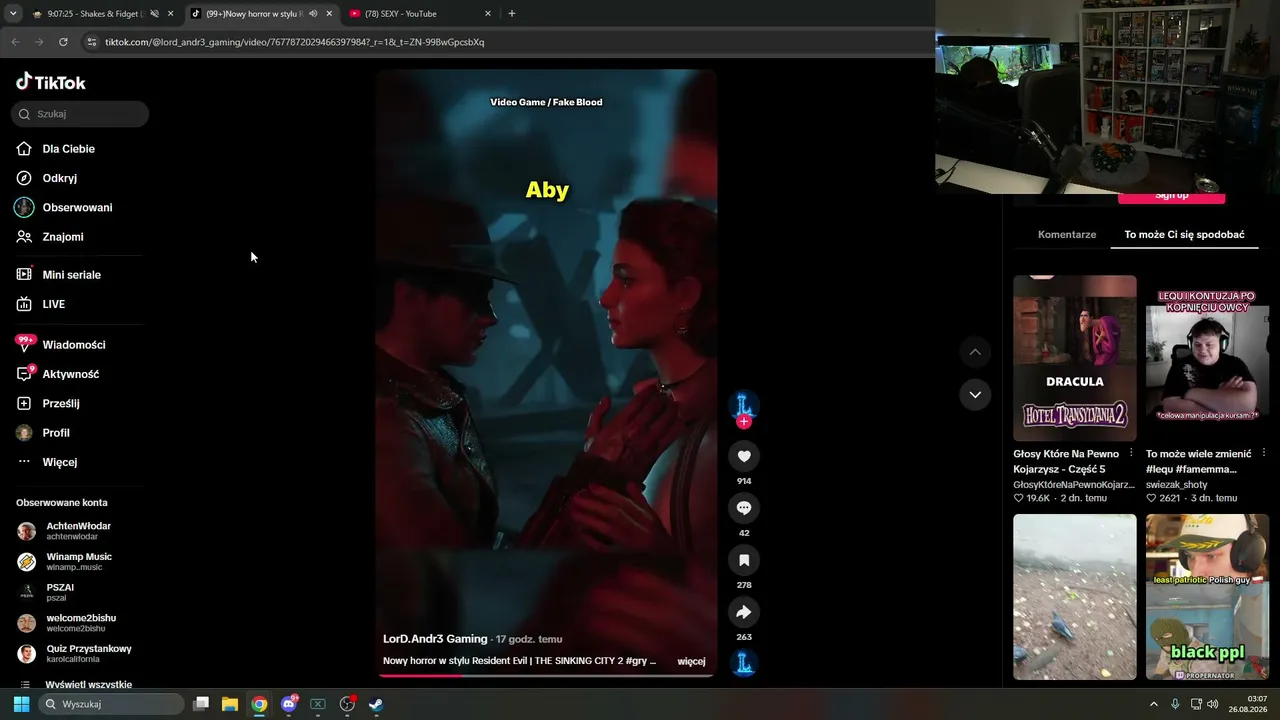This screenshot has width=1280, height=720.
Task: Open the system volume control
Action: coord(1212,704)
